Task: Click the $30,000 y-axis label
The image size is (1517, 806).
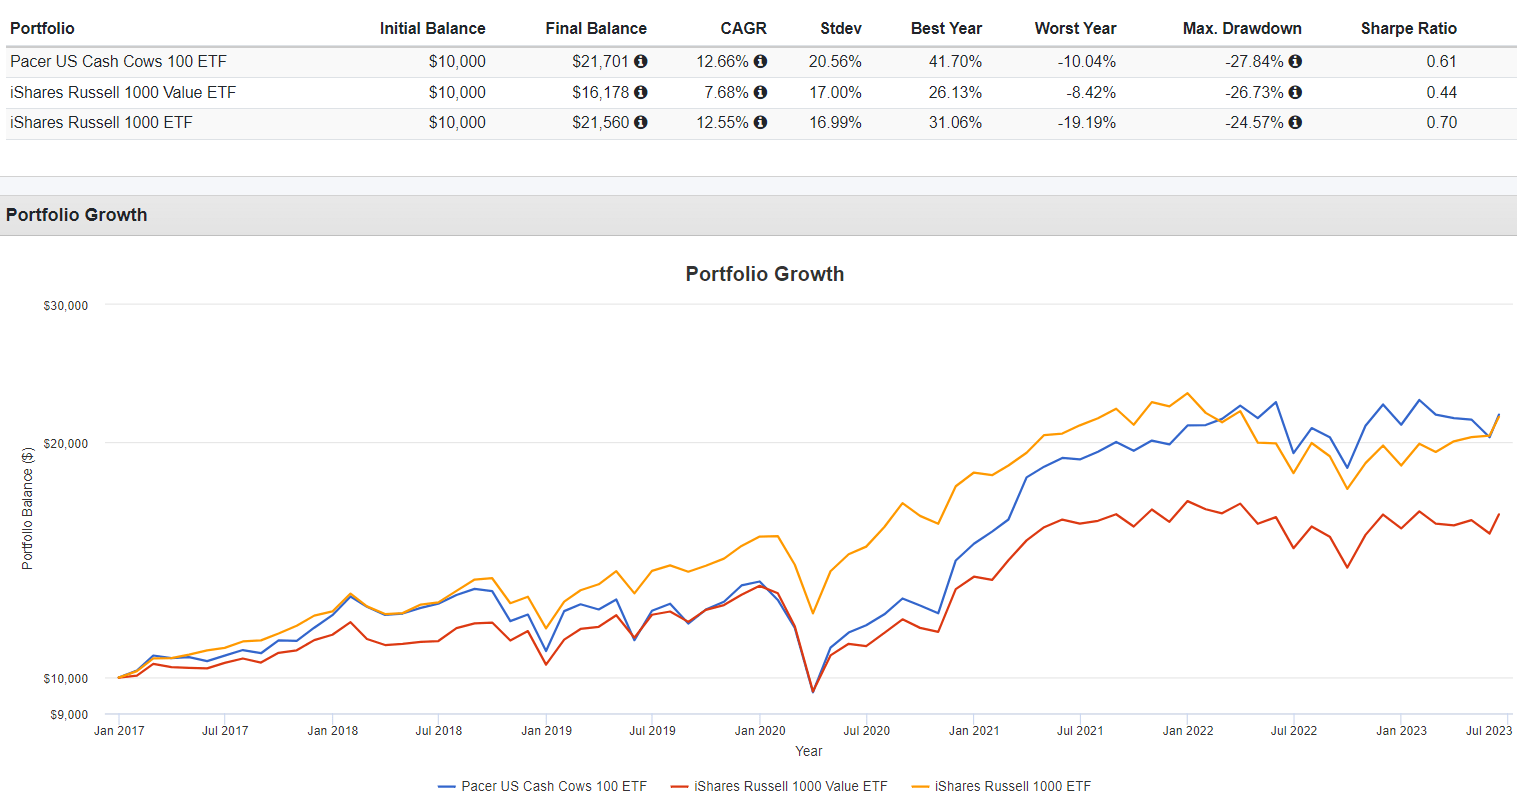Action: click(x=66, y=306)
